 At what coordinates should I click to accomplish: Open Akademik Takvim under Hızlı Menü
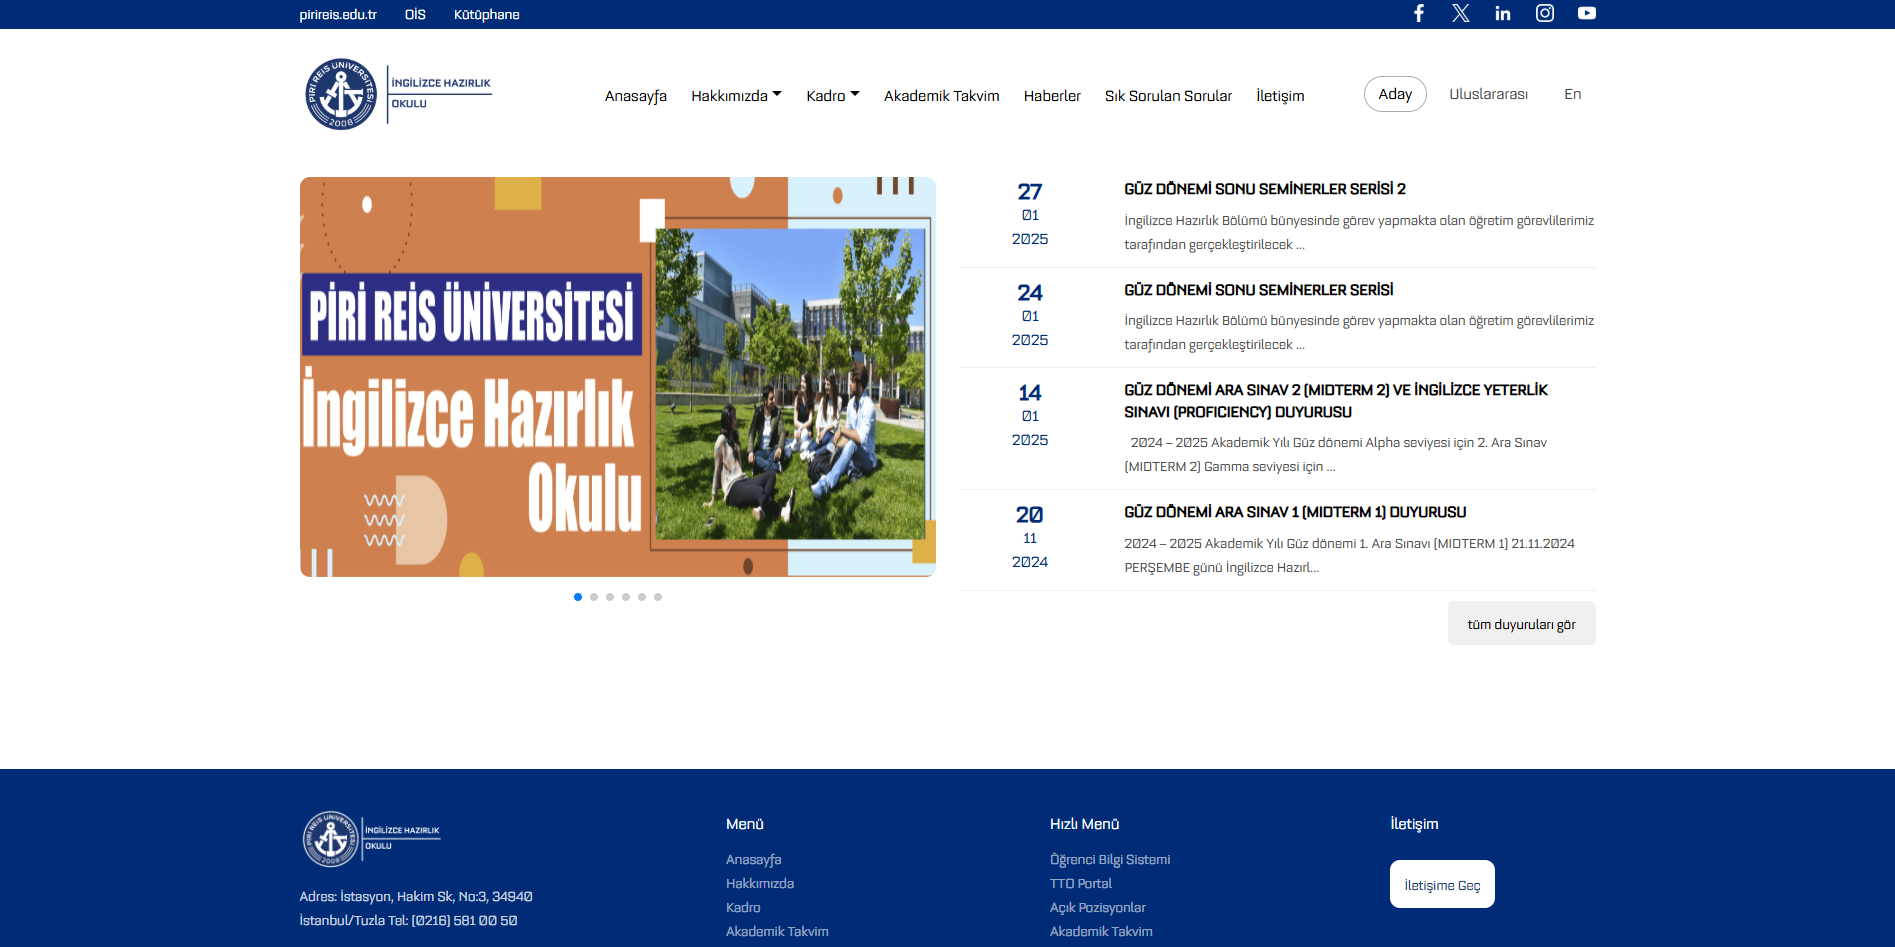(1101, 932)
